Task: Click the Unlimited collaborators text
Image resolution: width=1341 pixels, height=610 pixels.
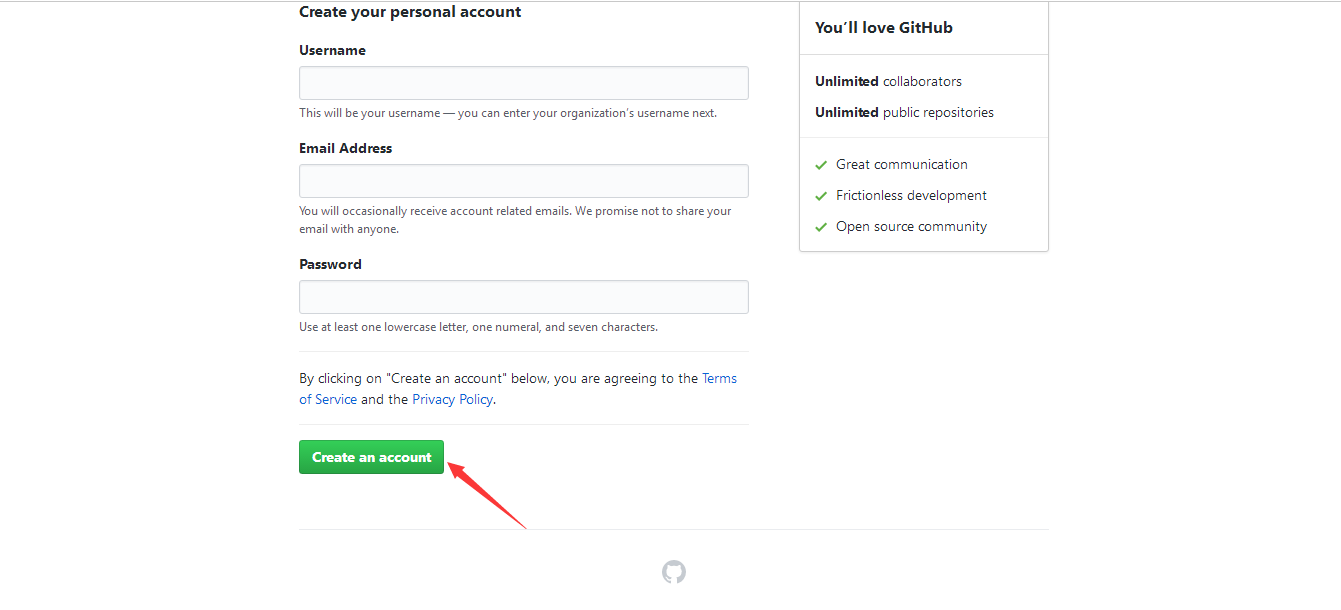Action: pos(888,81)
